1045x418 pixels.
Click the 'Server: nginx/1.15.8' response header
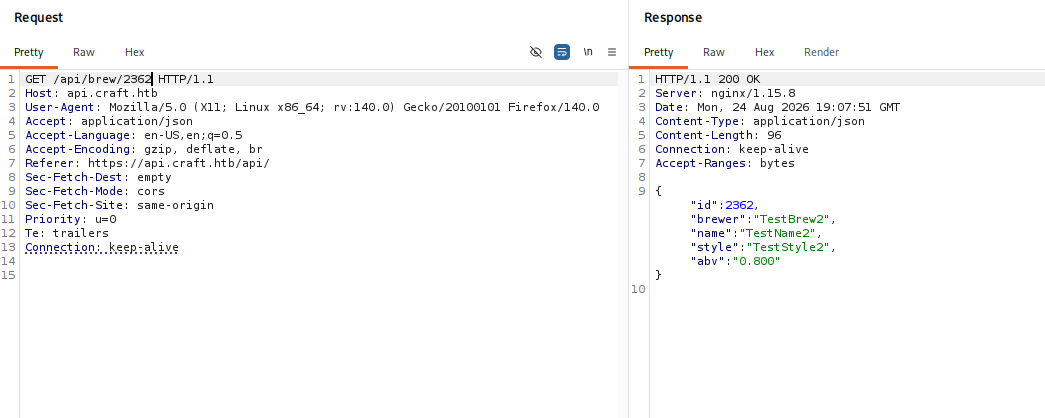click(x=725, y=93)
